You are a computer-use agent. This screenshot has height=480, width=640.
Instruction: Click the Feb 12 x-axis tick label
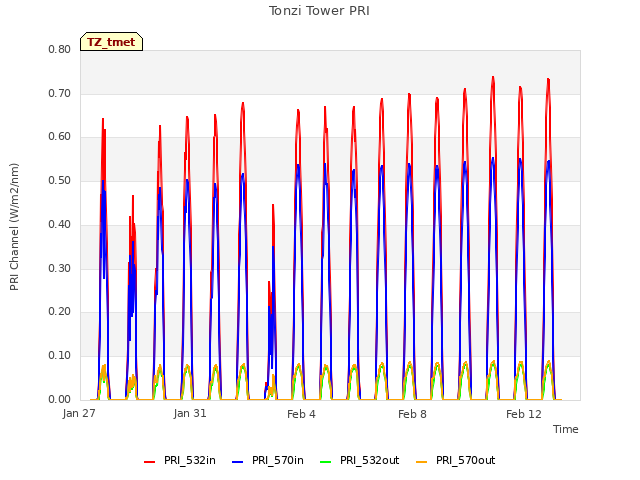tap(524, 414)
